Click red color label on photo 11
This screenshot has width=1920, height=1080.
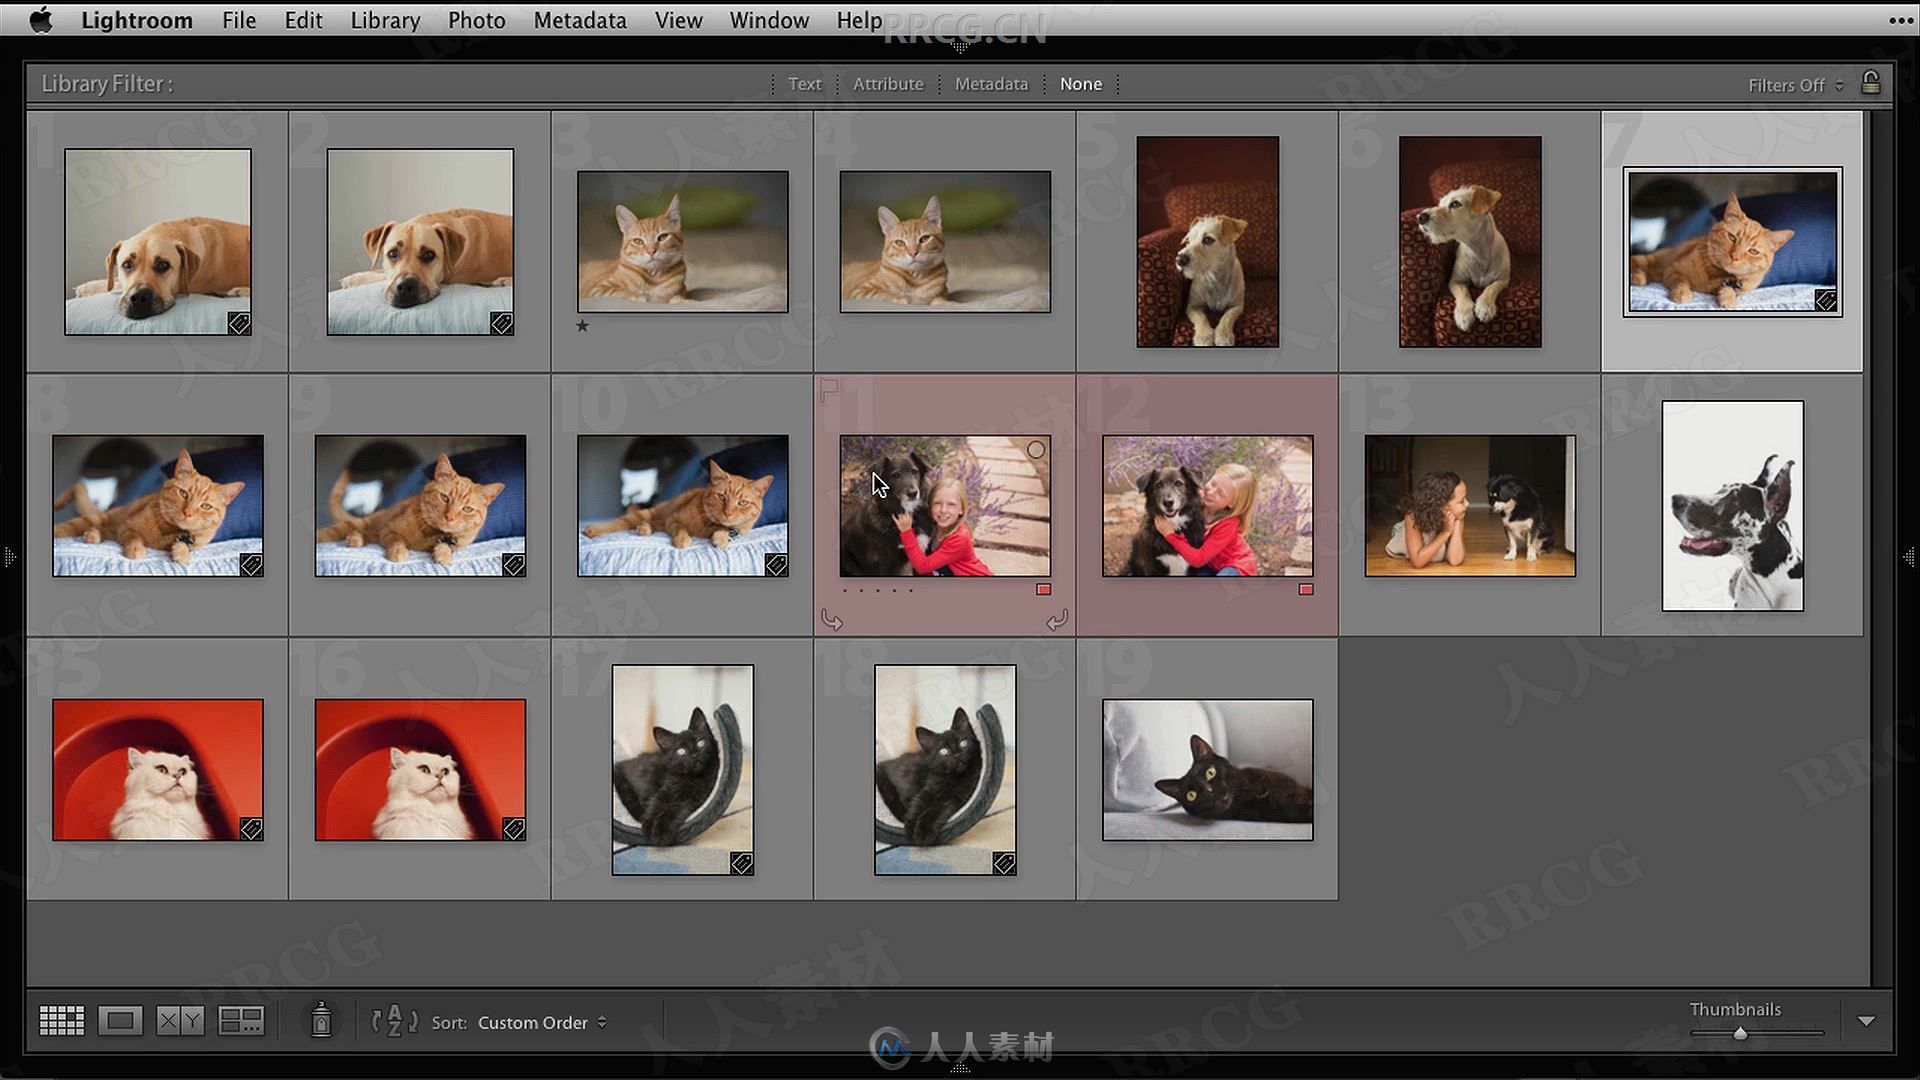pyautogui.click(x=1044, y=590)
